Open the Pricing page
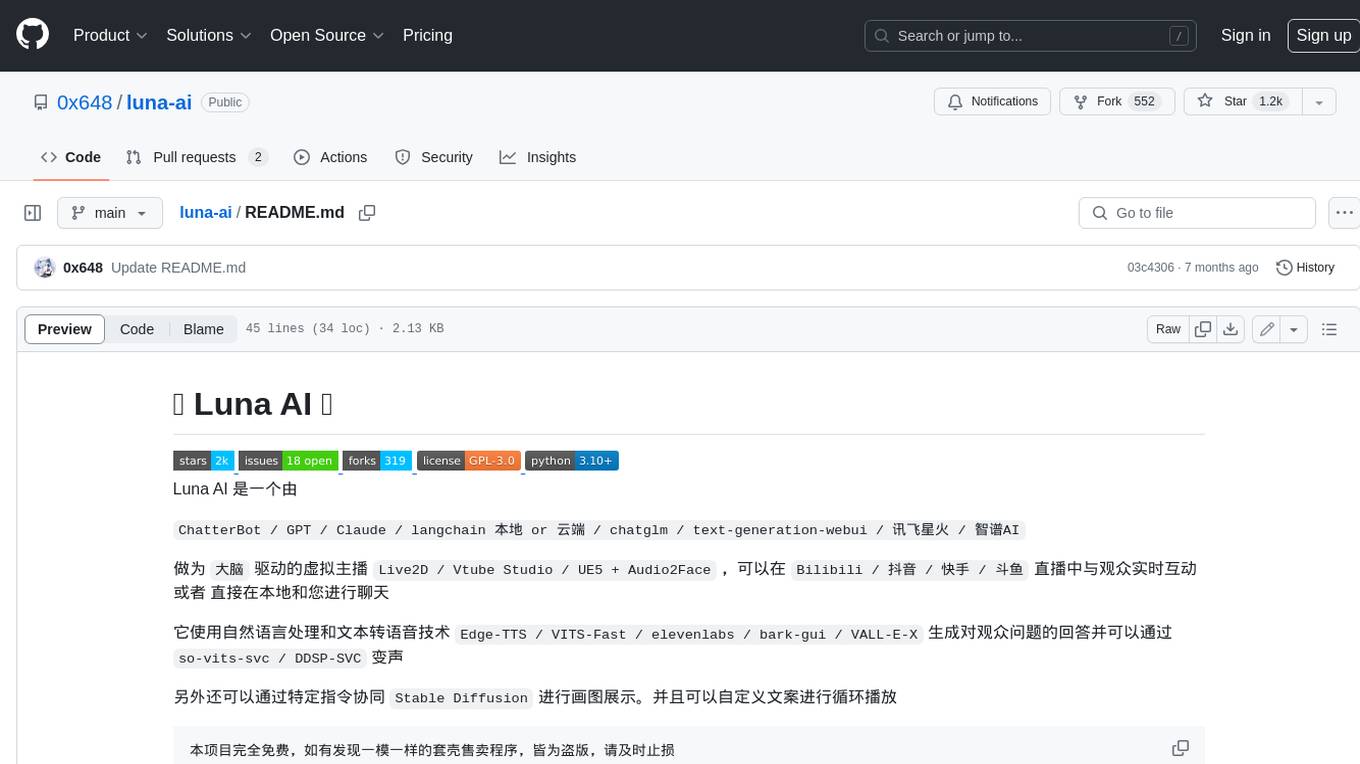The image size is (1360, 764). coord(427,35)
